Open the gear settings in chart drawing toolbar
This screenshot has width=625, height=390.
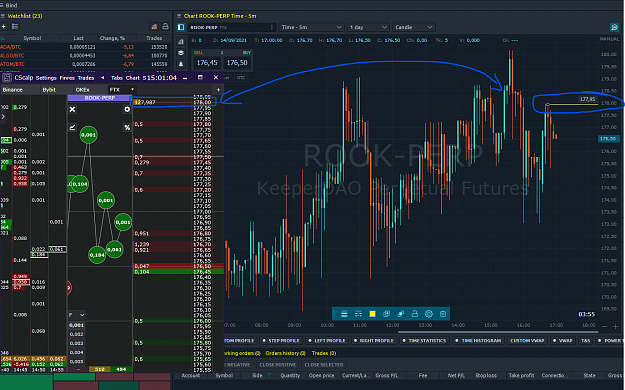(x=429, y=314)
